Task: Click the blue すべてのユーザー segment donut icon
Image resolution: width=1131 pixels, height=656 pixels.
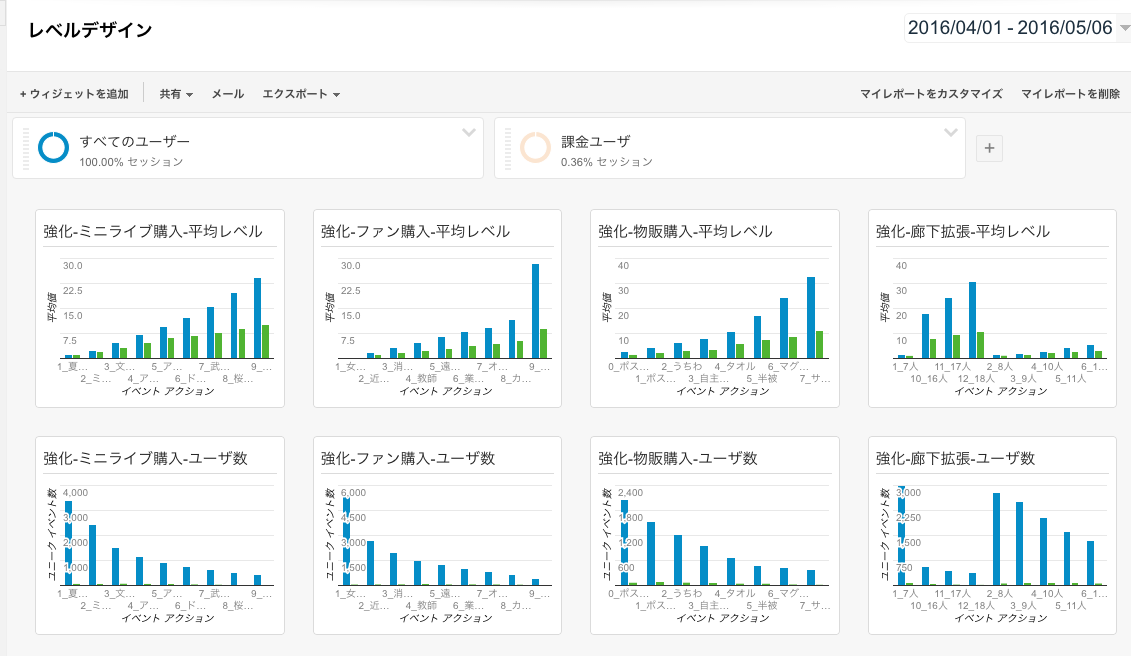Action: click(53, 147)
